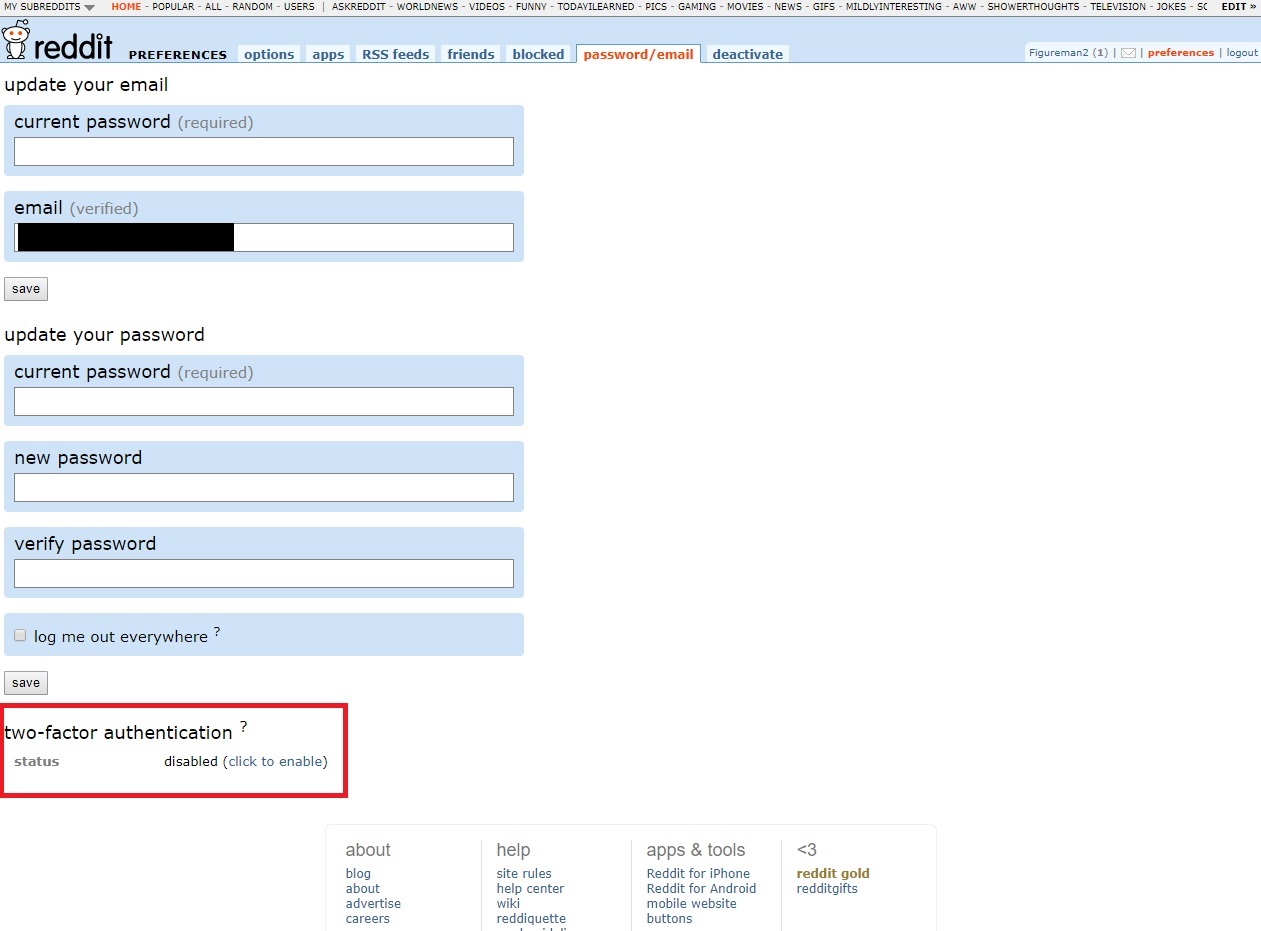Viewport: 1261px width, 931px height.
Task: Switch to the options tab
Action: 269,54
